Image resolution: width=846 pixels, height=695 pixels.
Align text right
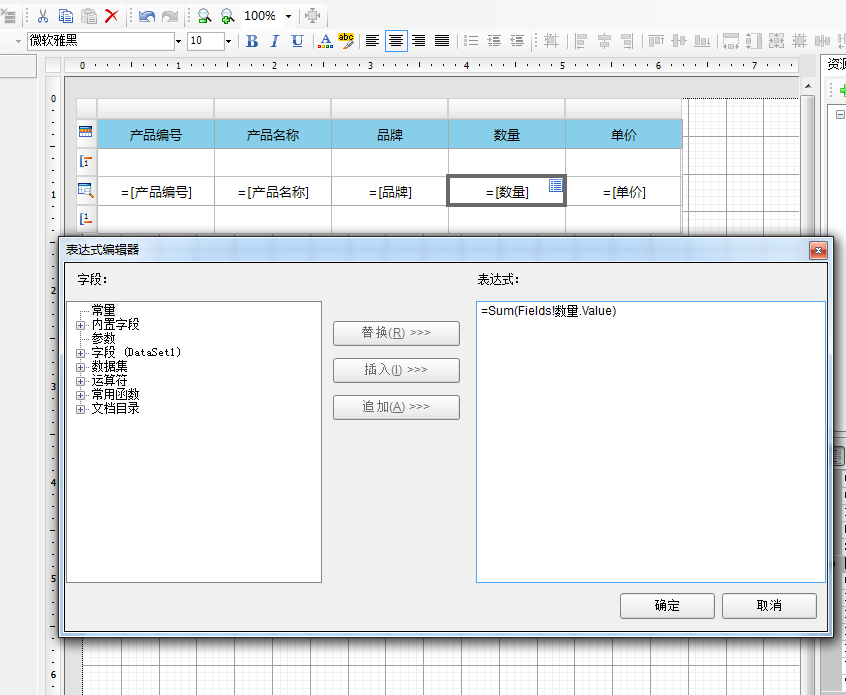coord(419,40)
